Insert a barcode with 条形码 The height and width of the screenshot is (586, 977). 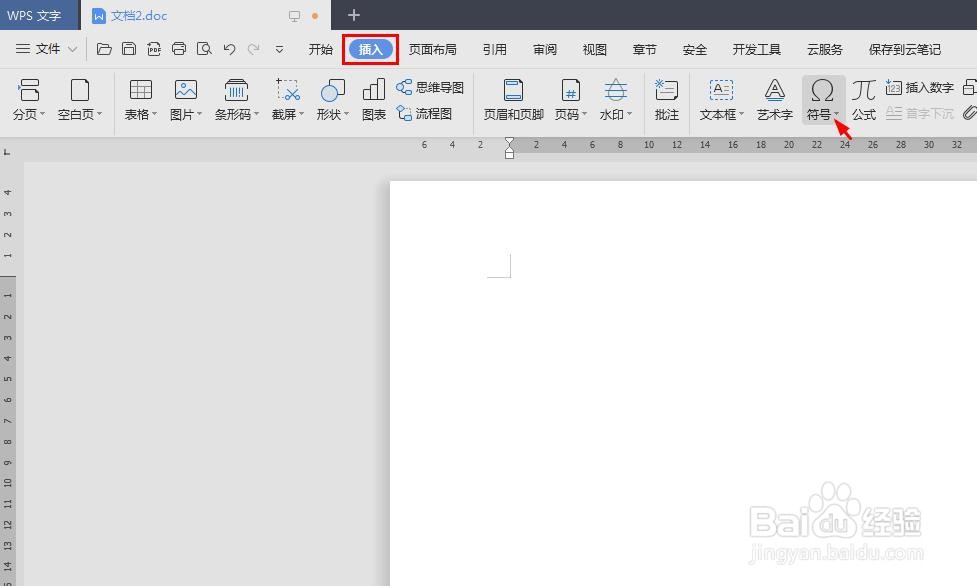237,99
